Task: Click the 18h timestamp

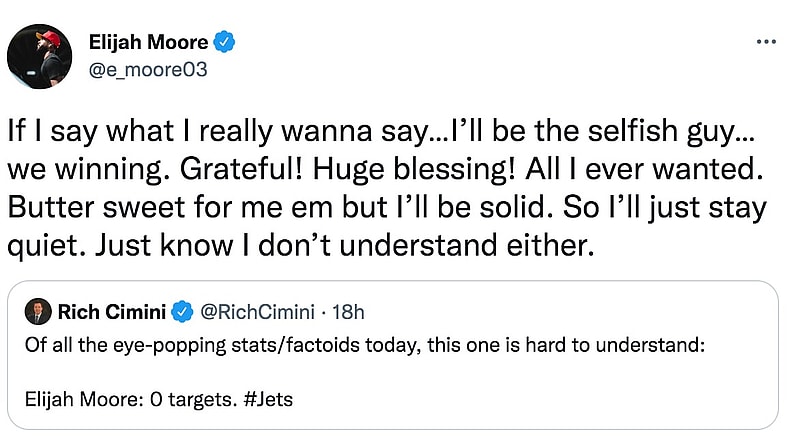Action: [x=346, y=312]
